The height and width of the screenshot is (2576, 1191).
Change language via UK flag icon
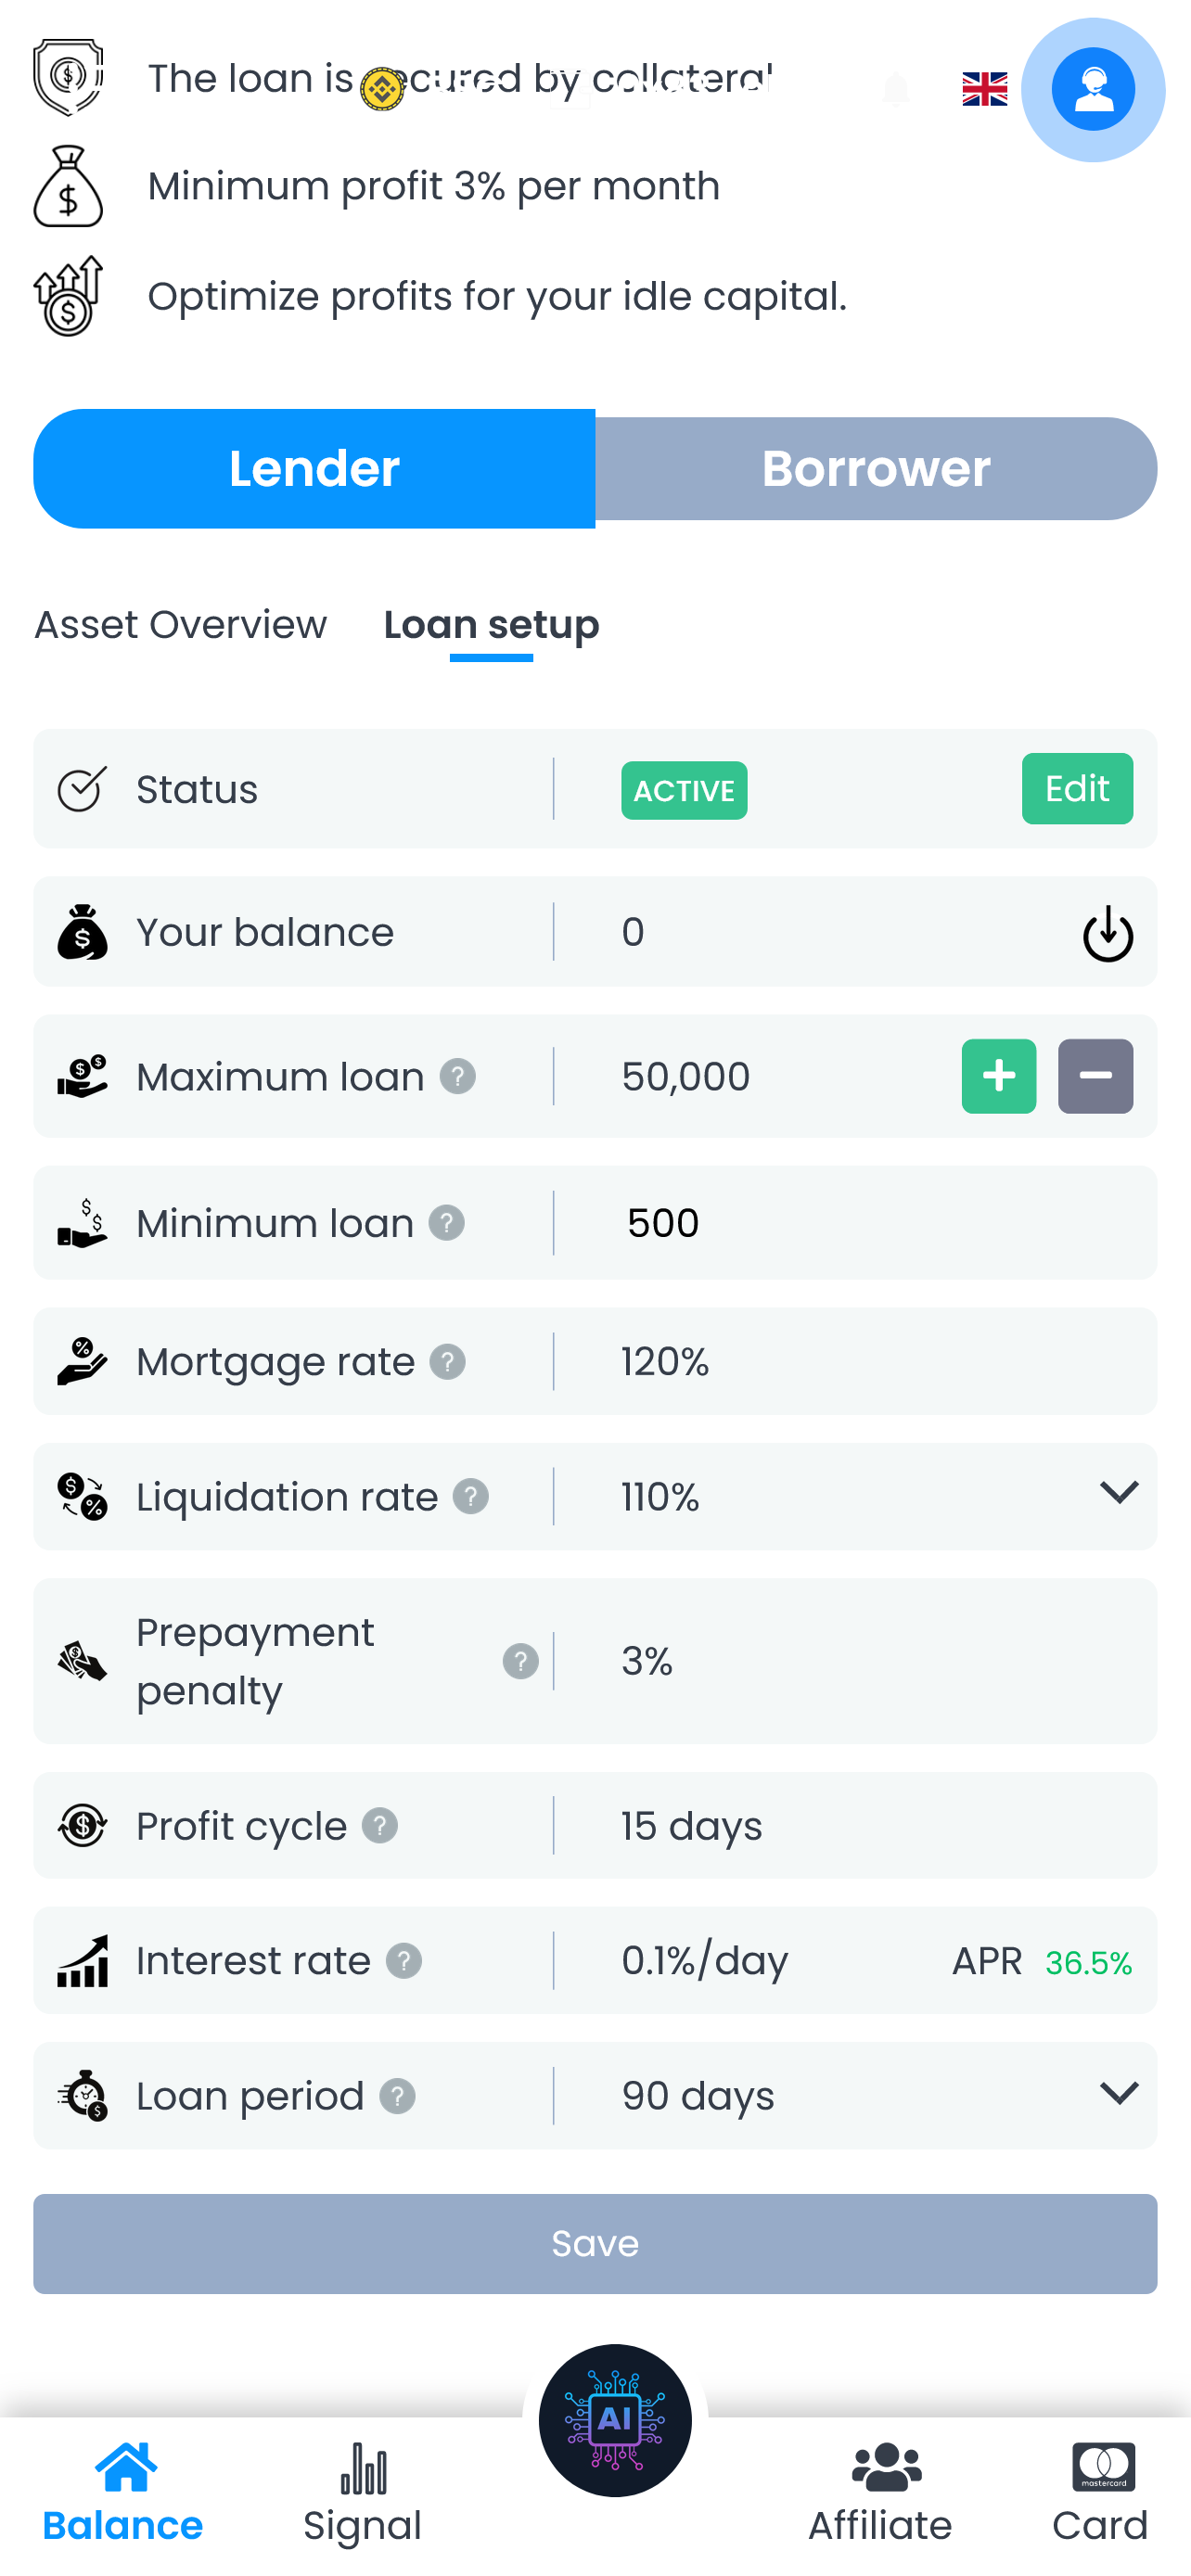(x=984, y=89)
